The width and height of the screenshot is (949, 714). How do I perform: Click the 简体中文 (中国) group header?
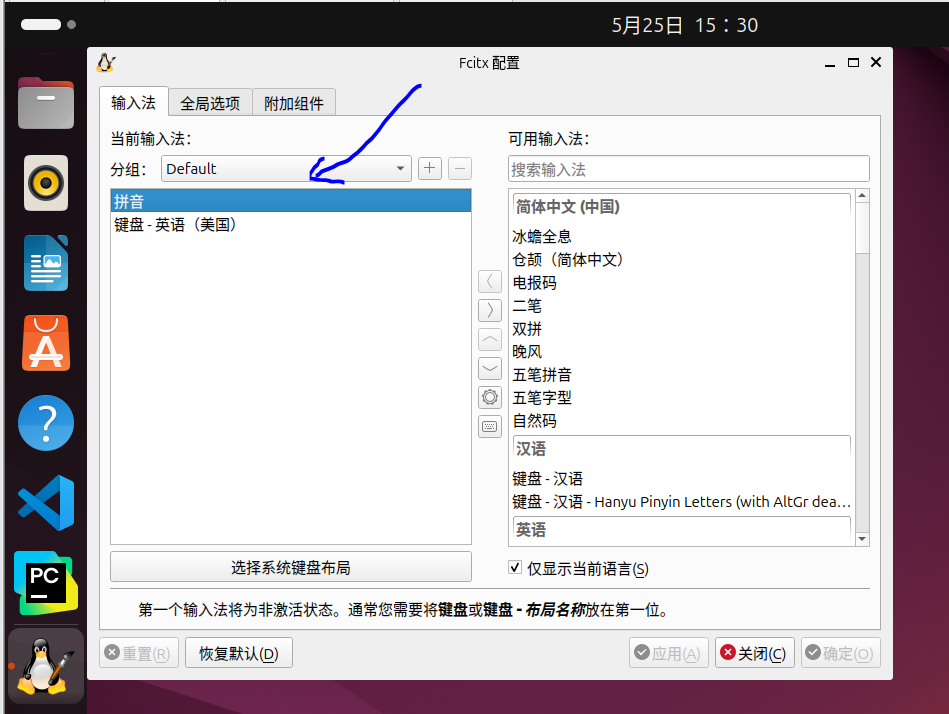[x=681, y=207]
